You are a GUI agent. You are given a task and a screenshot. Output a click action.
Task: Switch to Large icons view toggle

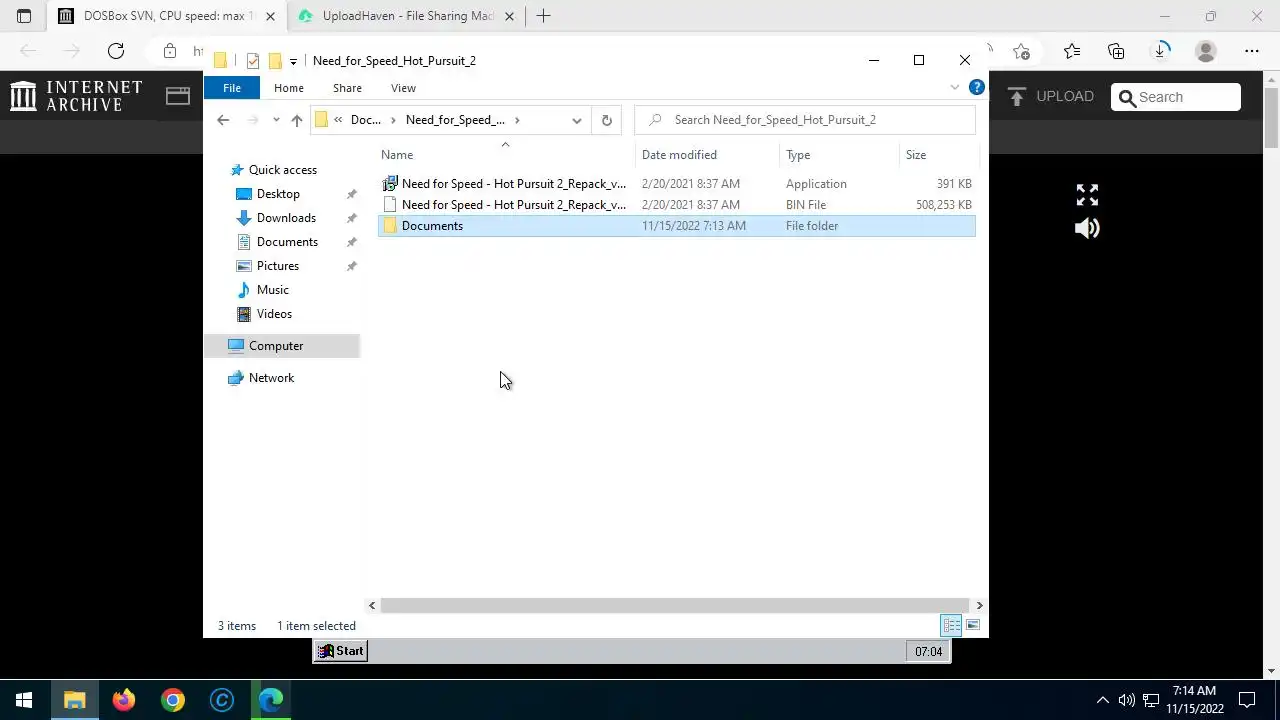(972, 626)
